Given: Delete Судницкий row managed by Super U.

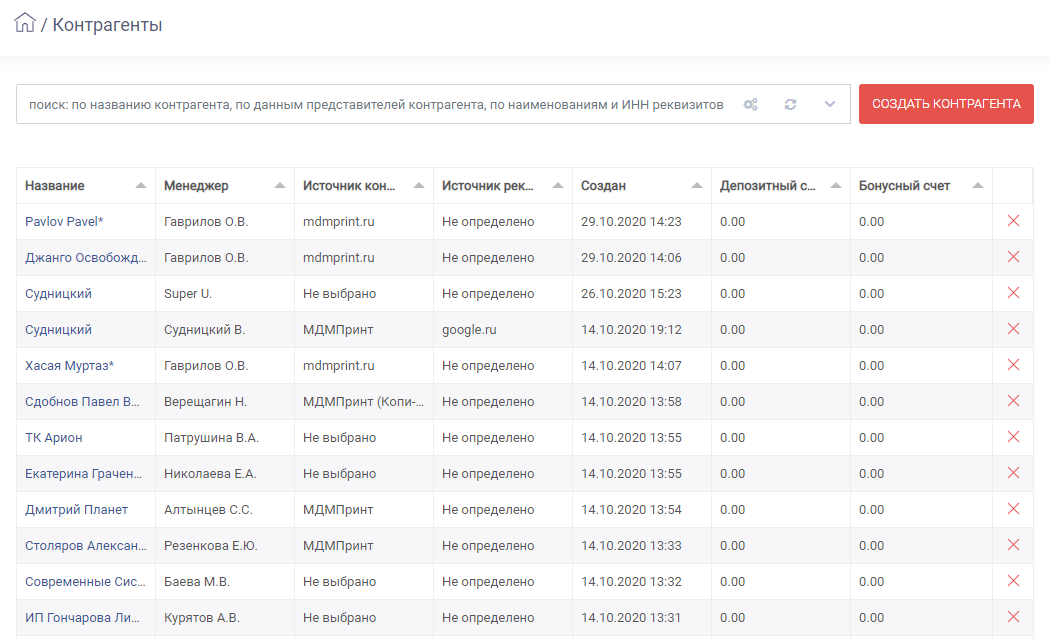Looking at the screenshot, I should (x=1013, y=293).
